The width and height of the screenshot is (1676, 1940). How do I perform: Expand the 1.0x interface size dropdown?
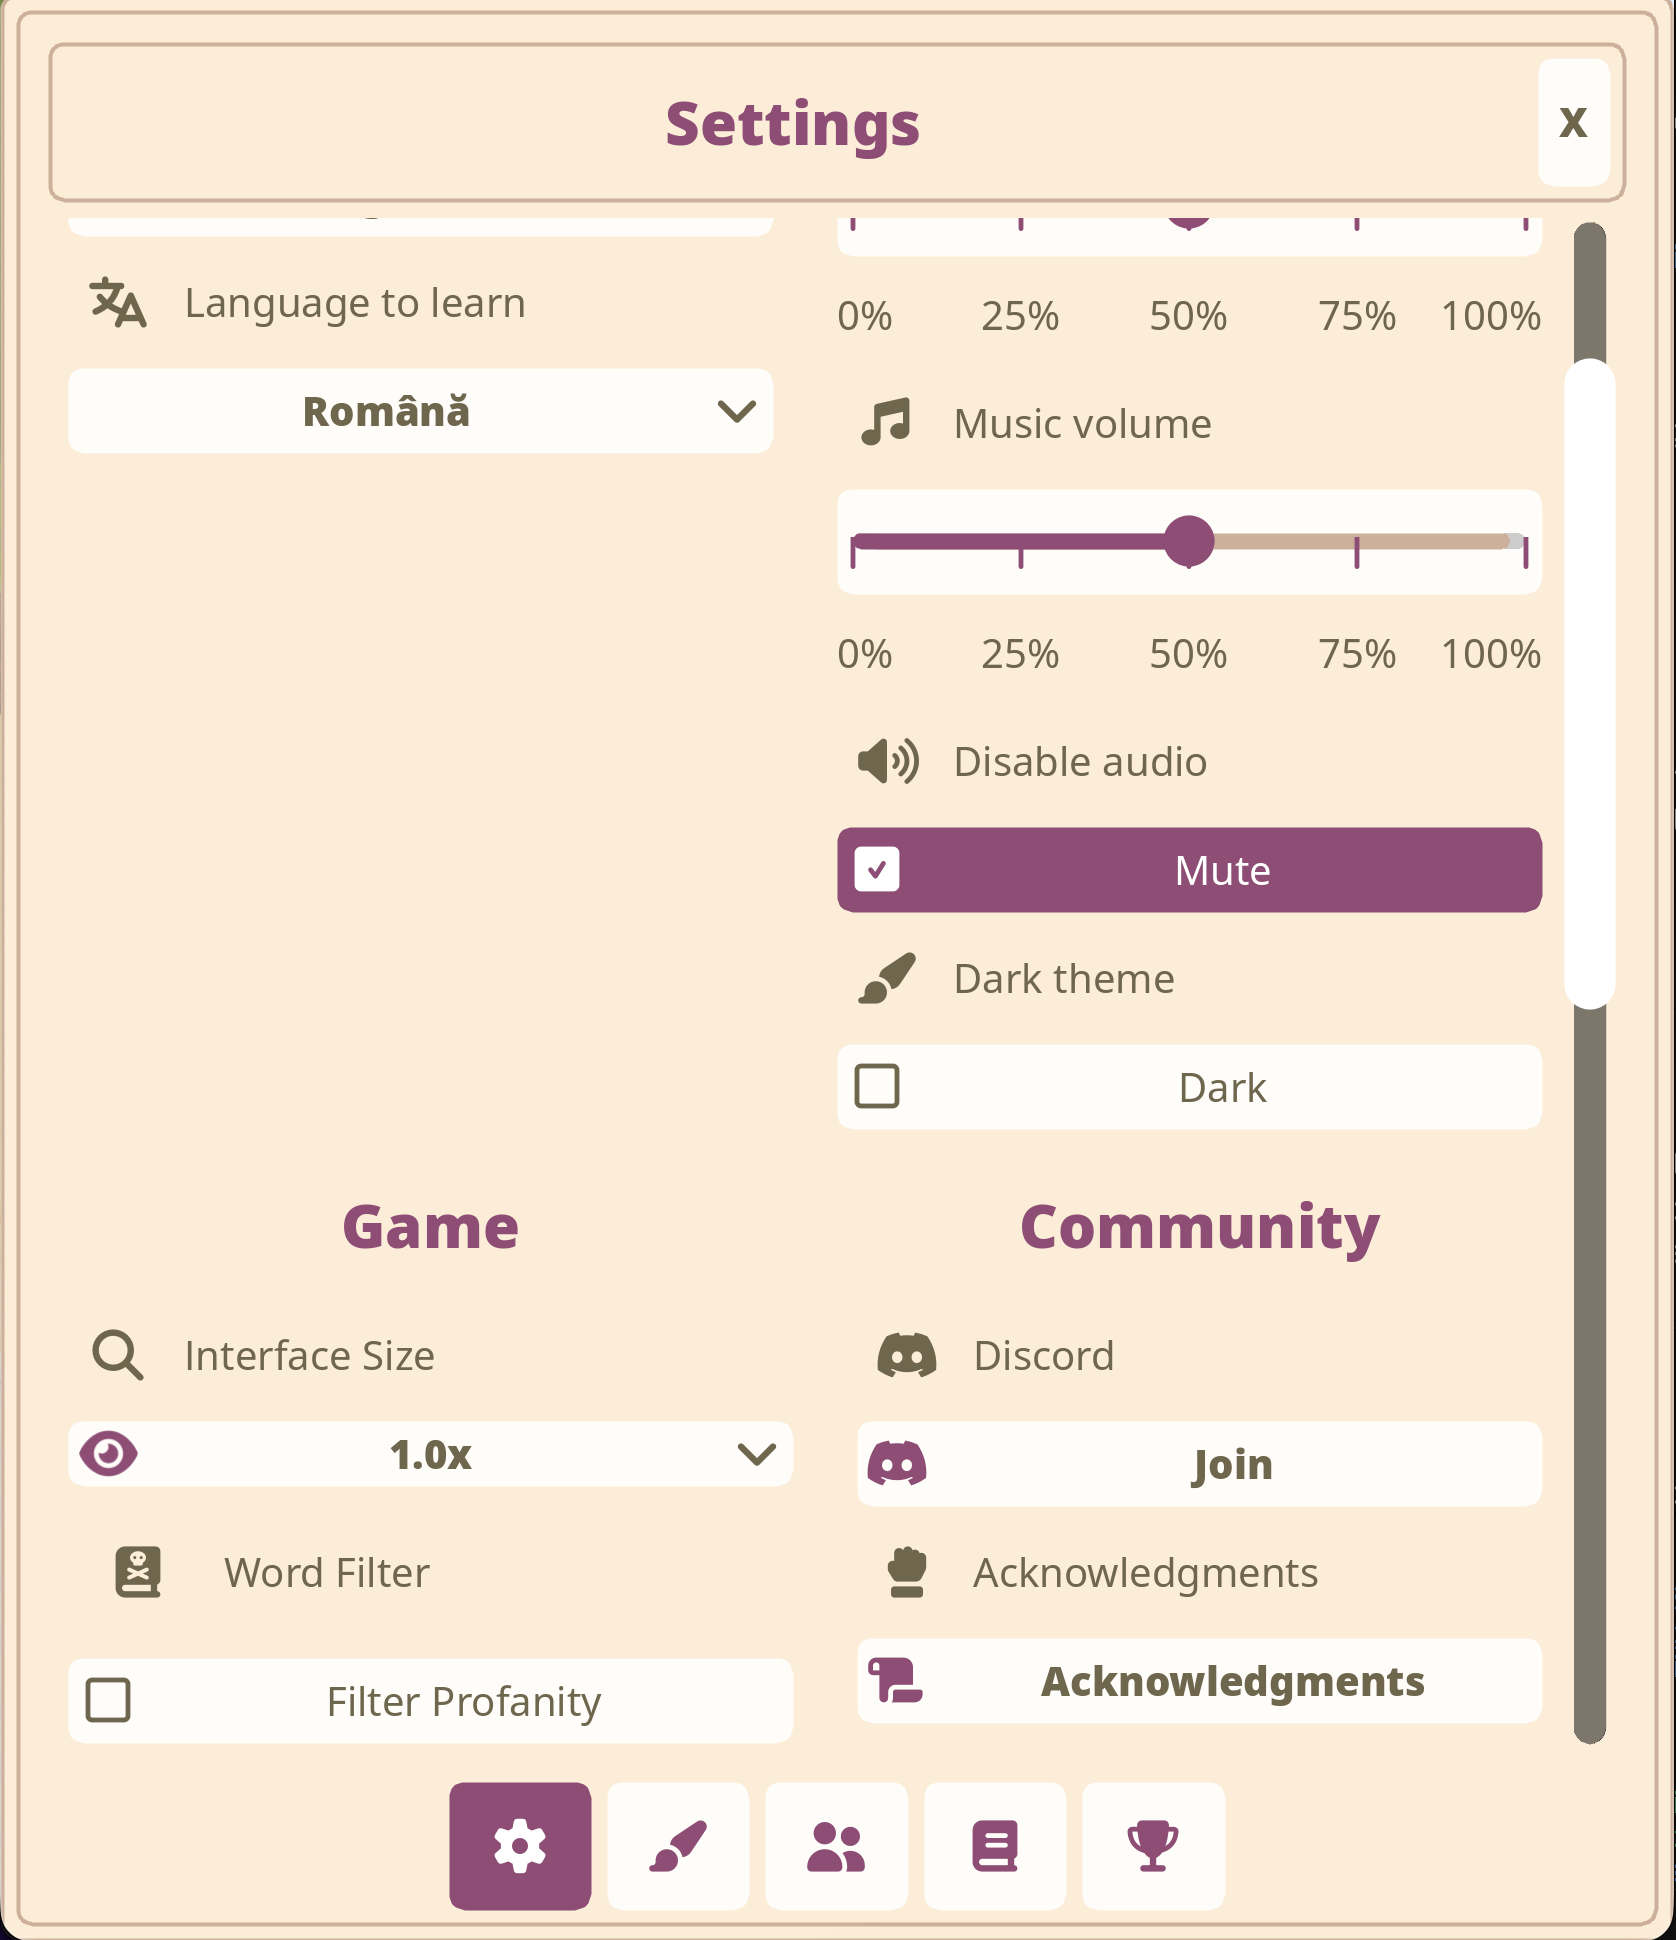coord(431,1454)
